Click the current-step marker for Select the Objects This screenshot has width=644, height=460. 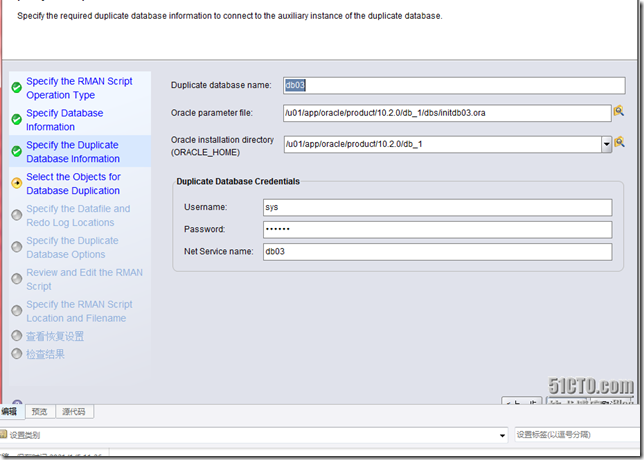(x=16, y=183)
